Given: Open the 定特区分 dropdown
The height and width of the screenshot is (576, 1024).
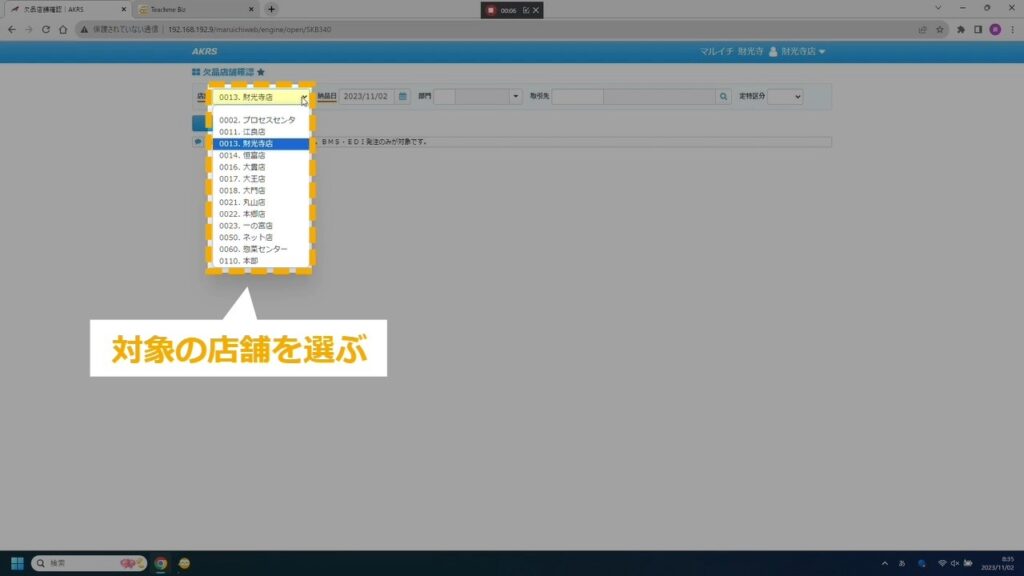Looking at the screenshot, I should 798,97.
